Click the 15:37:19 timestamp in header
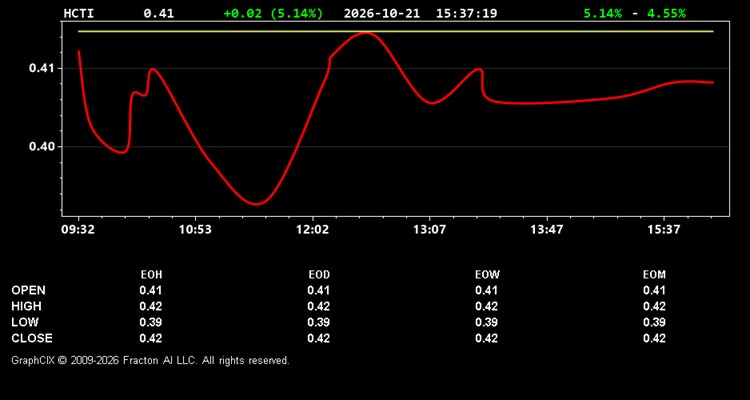750x400 pixels. click(466, 13)
